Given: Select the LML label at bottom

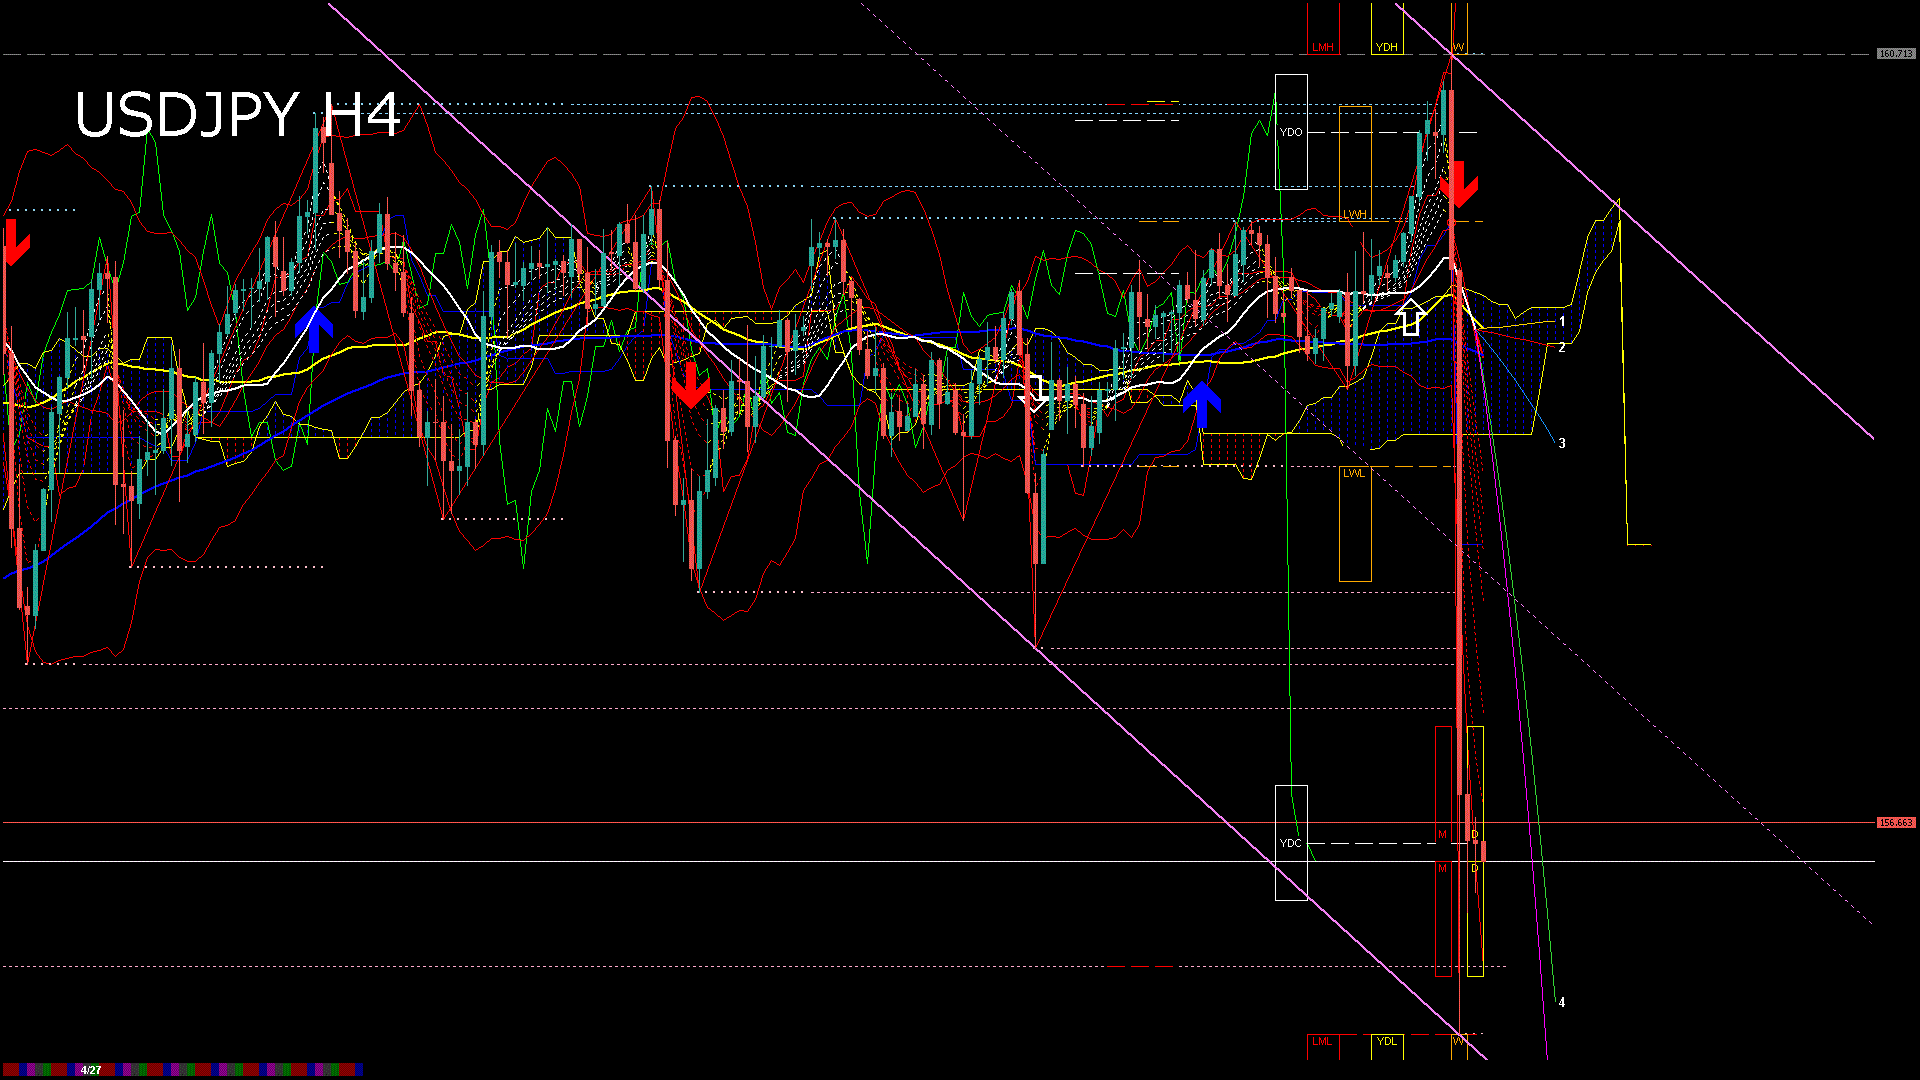Looking at the screenshot, I should point(1322,1042).
